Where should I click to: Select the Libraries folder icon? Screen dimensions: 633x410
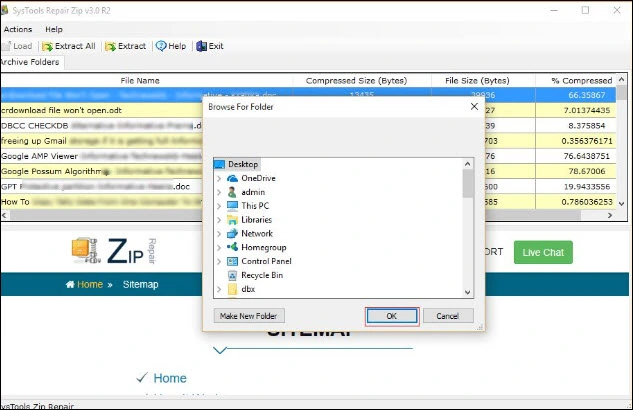(232, 220)
